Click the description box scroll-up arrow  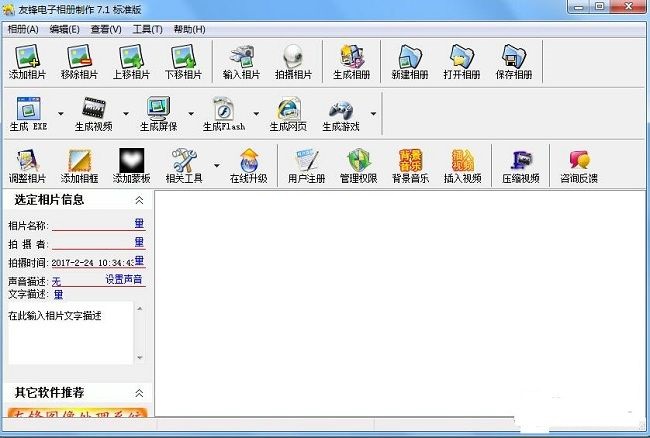(x=140, y=309)
